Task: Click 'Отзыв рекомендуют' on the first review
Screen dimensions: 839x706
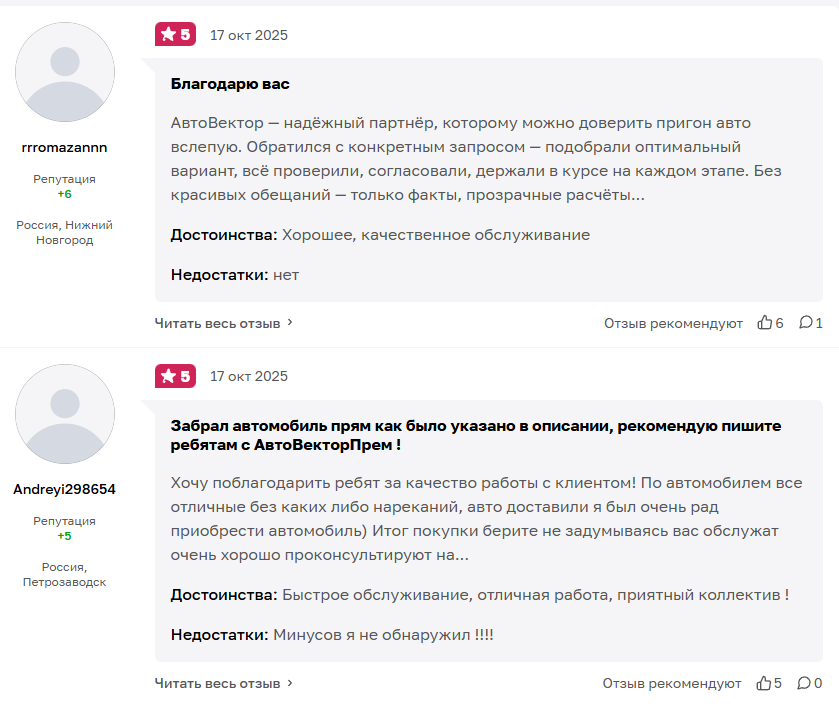Action: coord(673,323)
